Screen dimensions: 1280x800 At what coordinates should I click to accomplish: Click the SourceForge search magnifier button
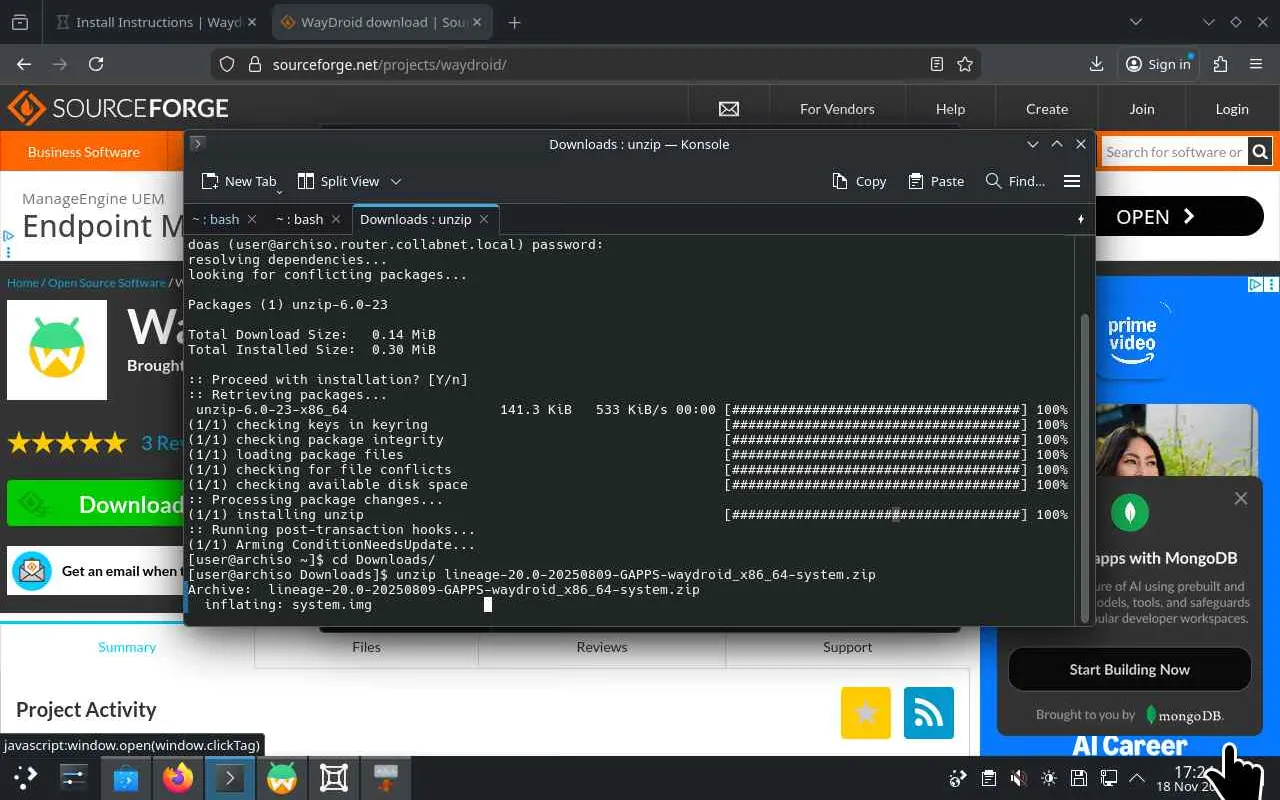click(x=1260, y=152)
